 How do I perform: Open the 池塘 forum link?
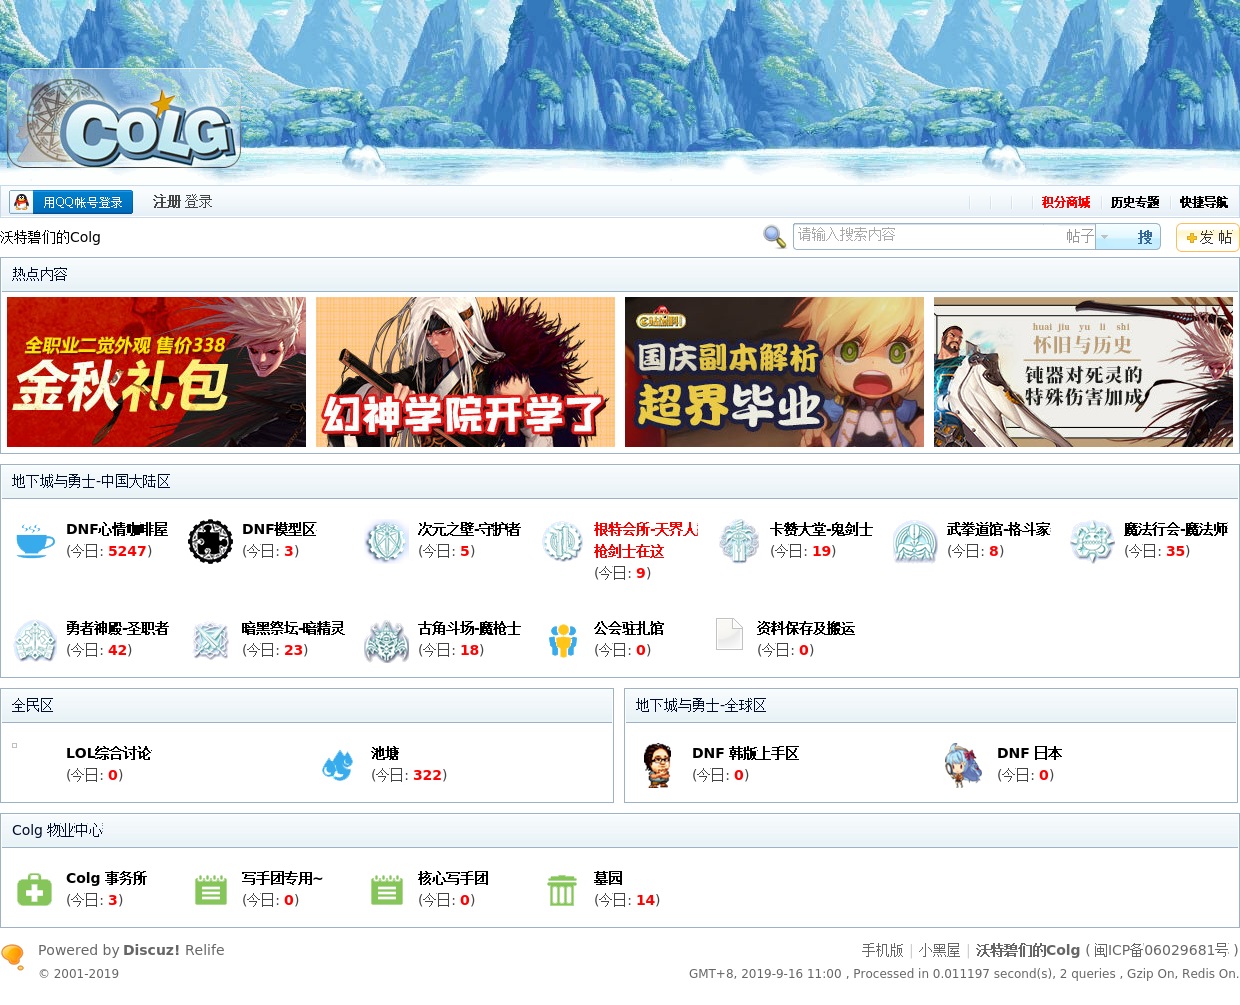(385, 753)
